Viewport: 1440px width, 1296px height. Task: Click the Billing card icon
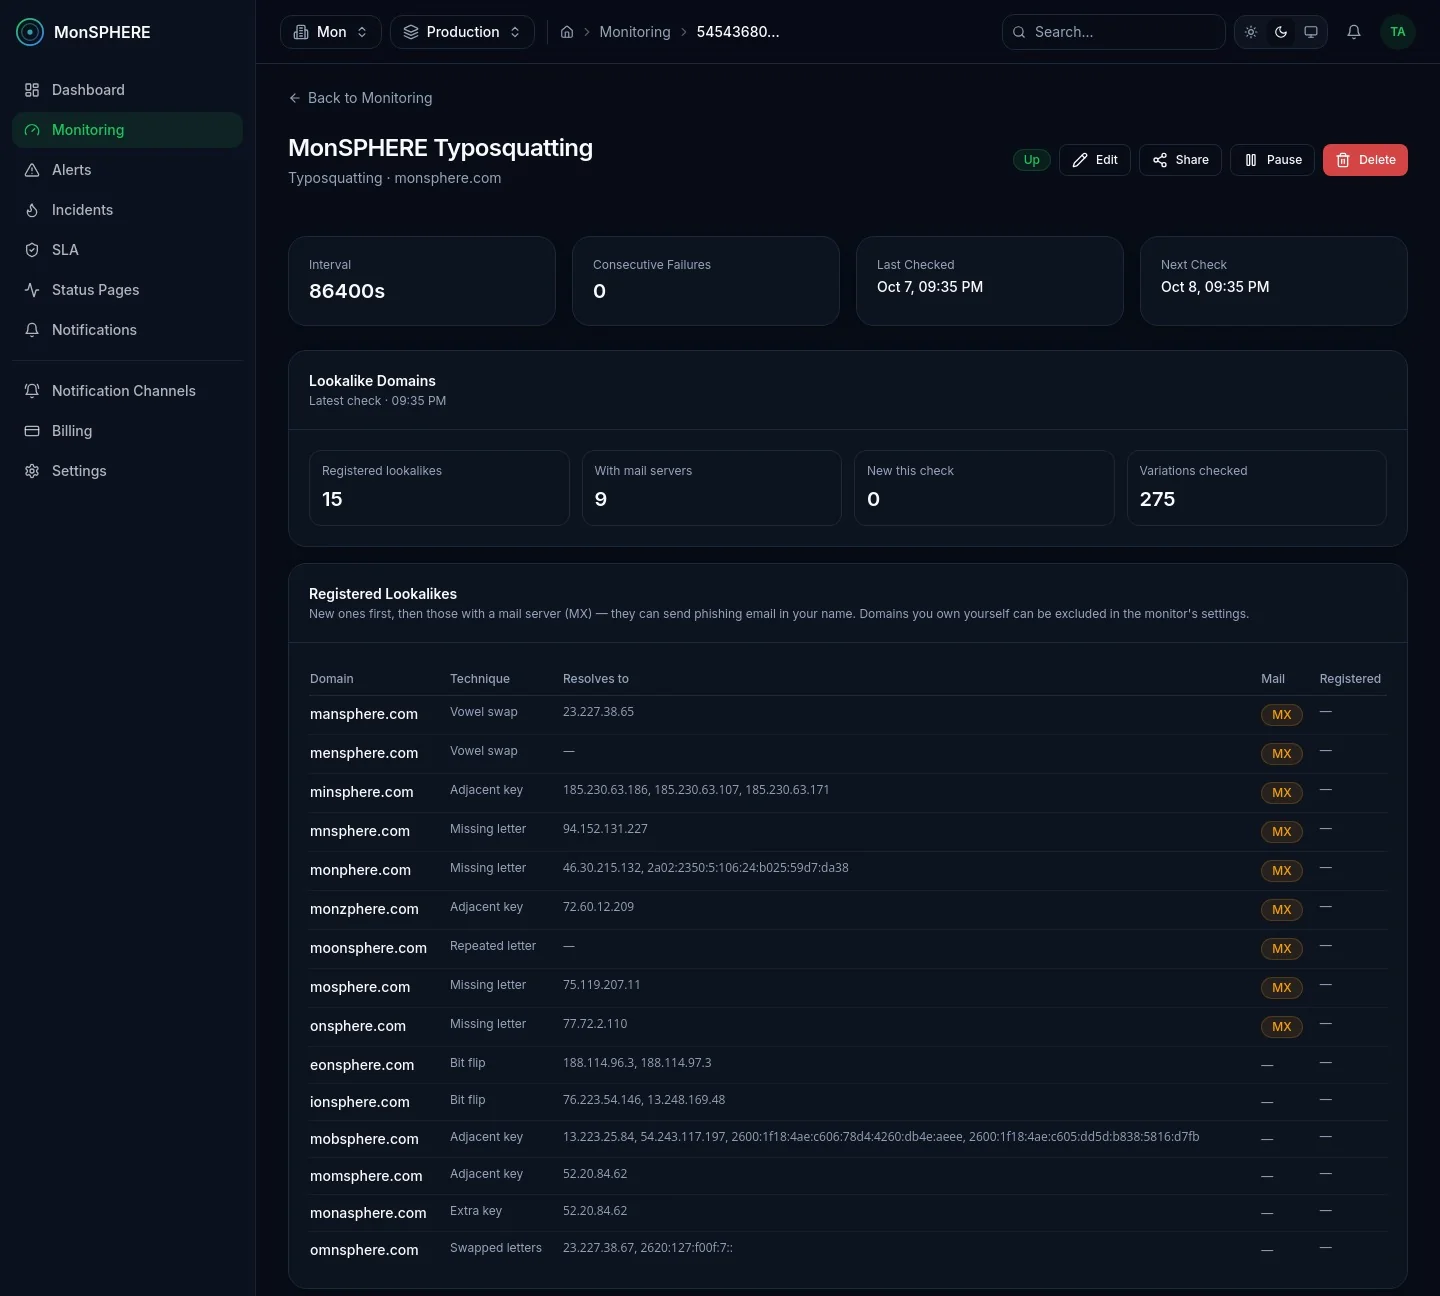click(x=32, y=431)
